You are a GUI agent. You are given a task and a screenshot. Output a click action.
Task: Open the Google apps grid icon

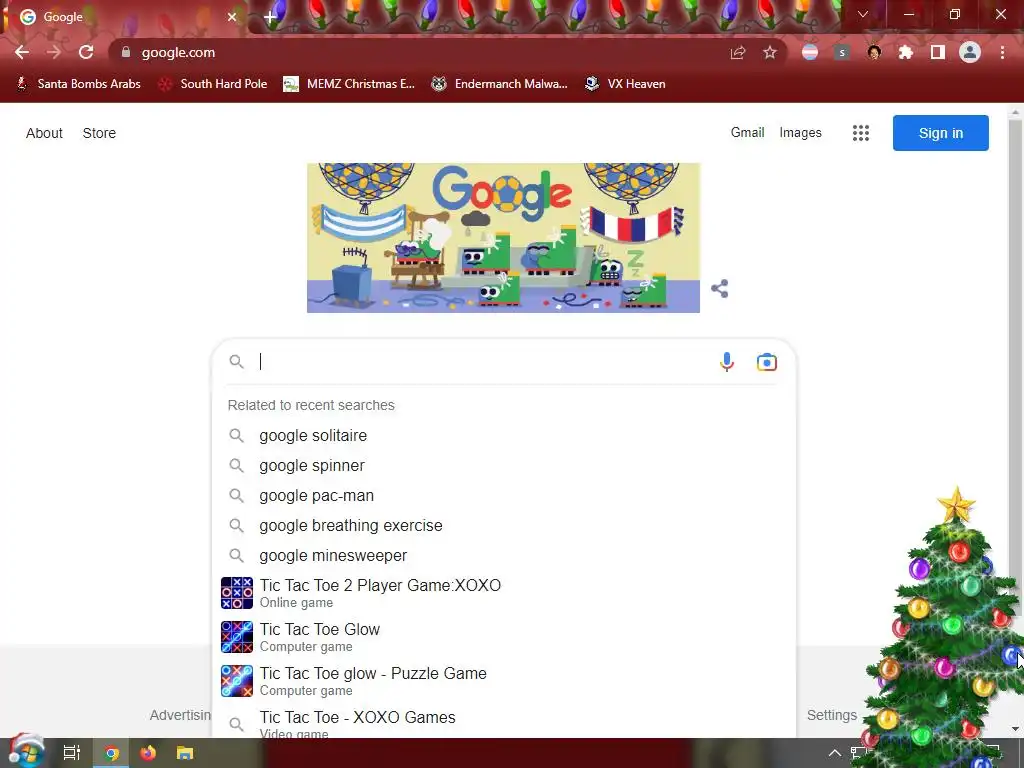pyautogui.click(x=861, y=133)
